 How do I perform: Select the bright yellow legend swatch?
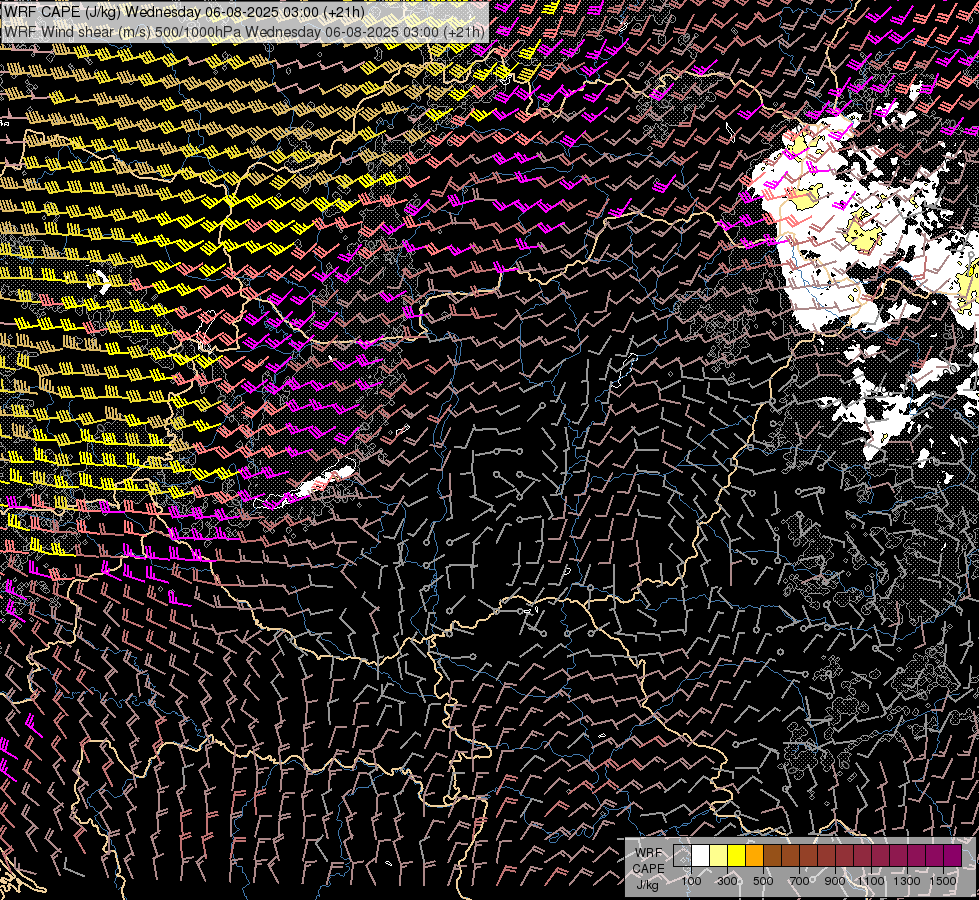pyautogui.click(x=737, y=855)
